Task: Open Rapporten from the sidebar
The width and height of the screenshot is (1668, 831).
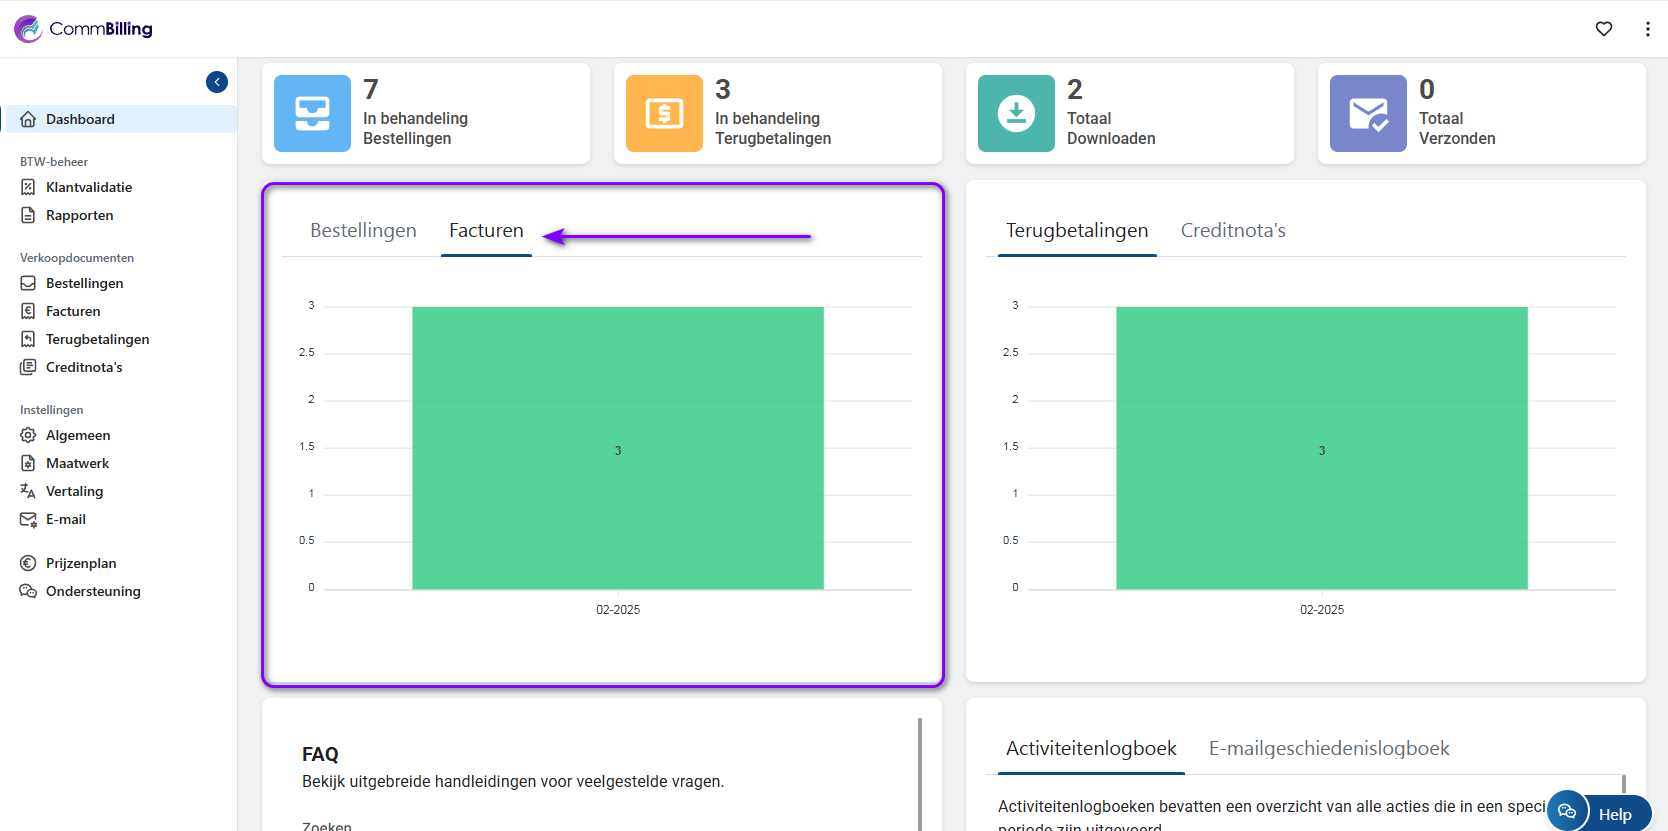Action: pos(79,215)
